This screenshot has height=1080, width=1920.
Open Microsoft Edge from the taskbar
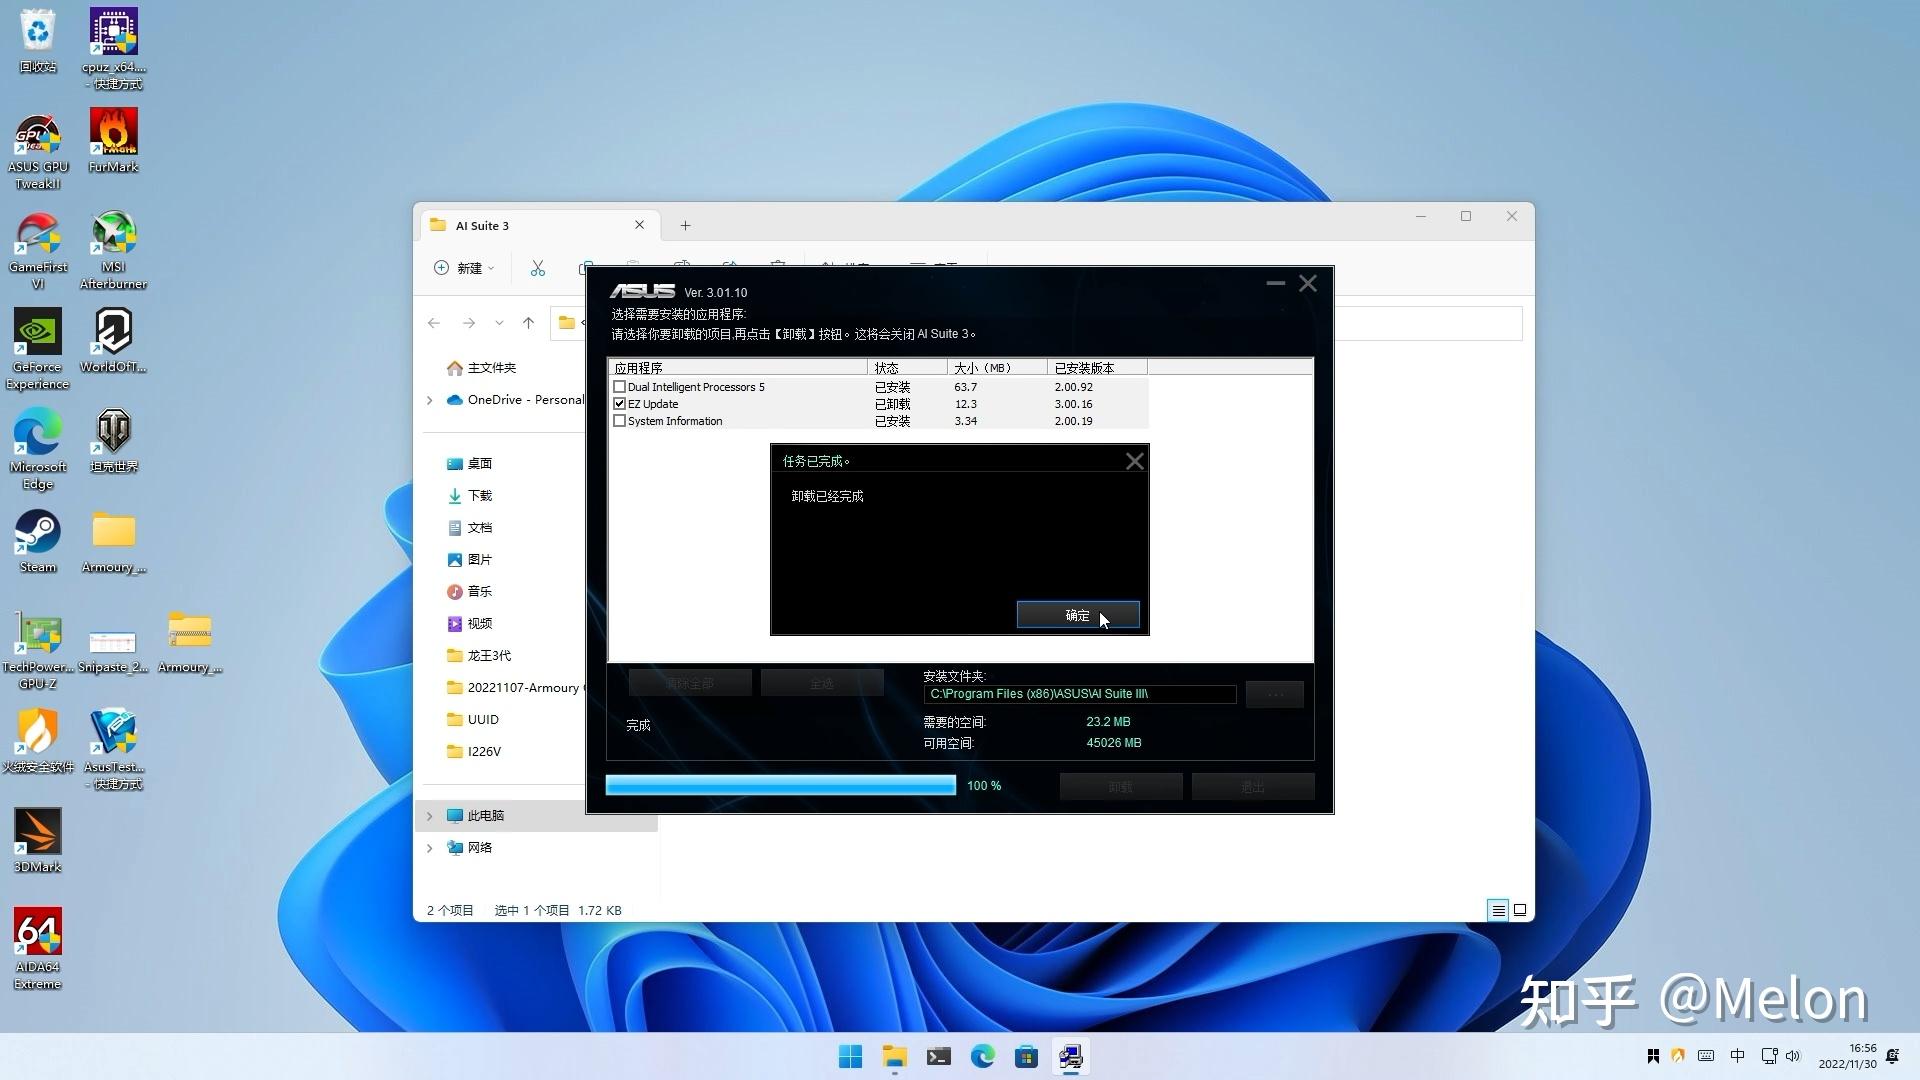[982, 1057]
